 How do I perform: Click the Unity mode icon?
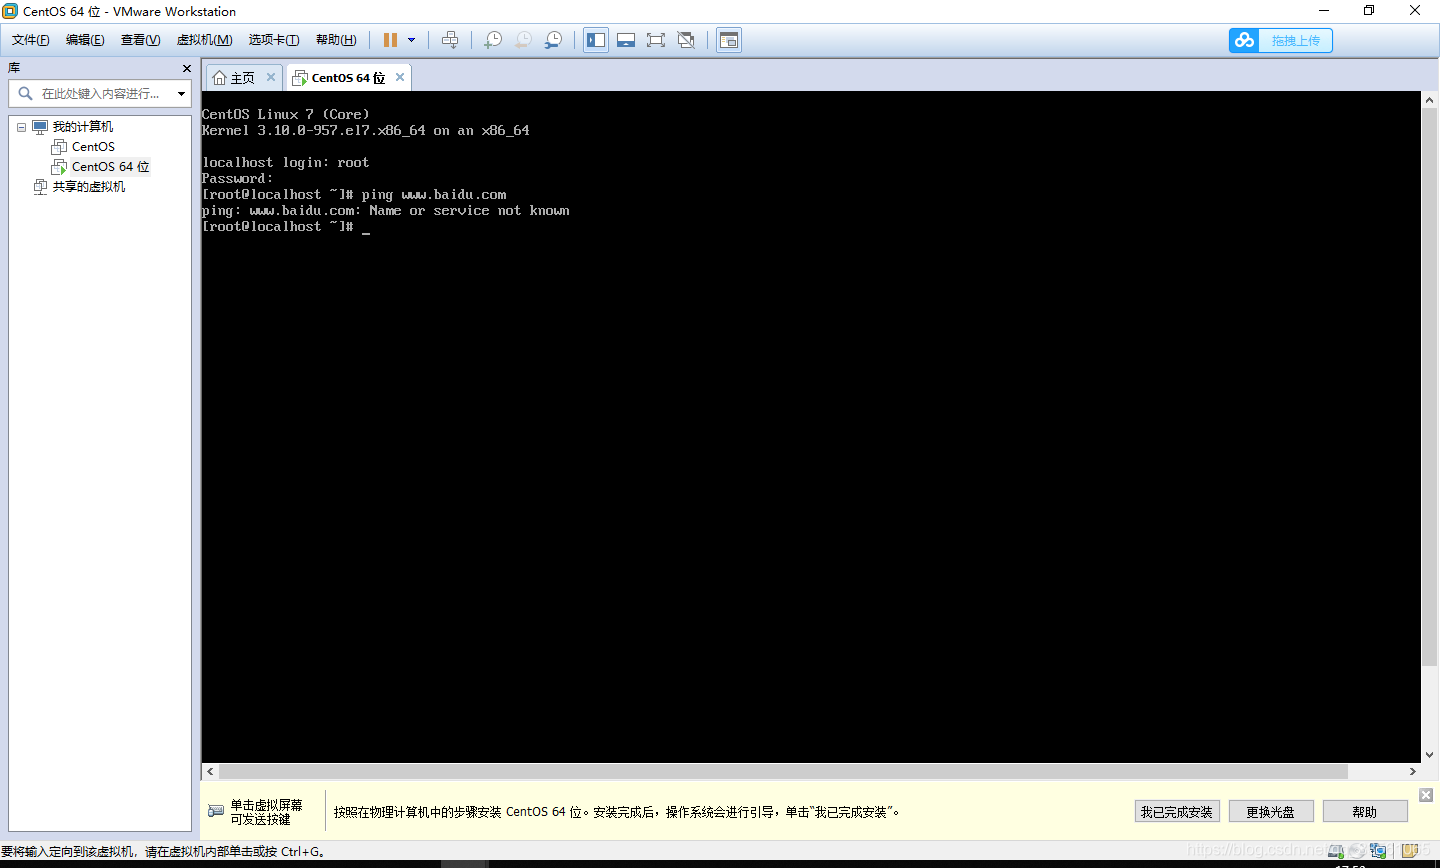click(686, 40)
